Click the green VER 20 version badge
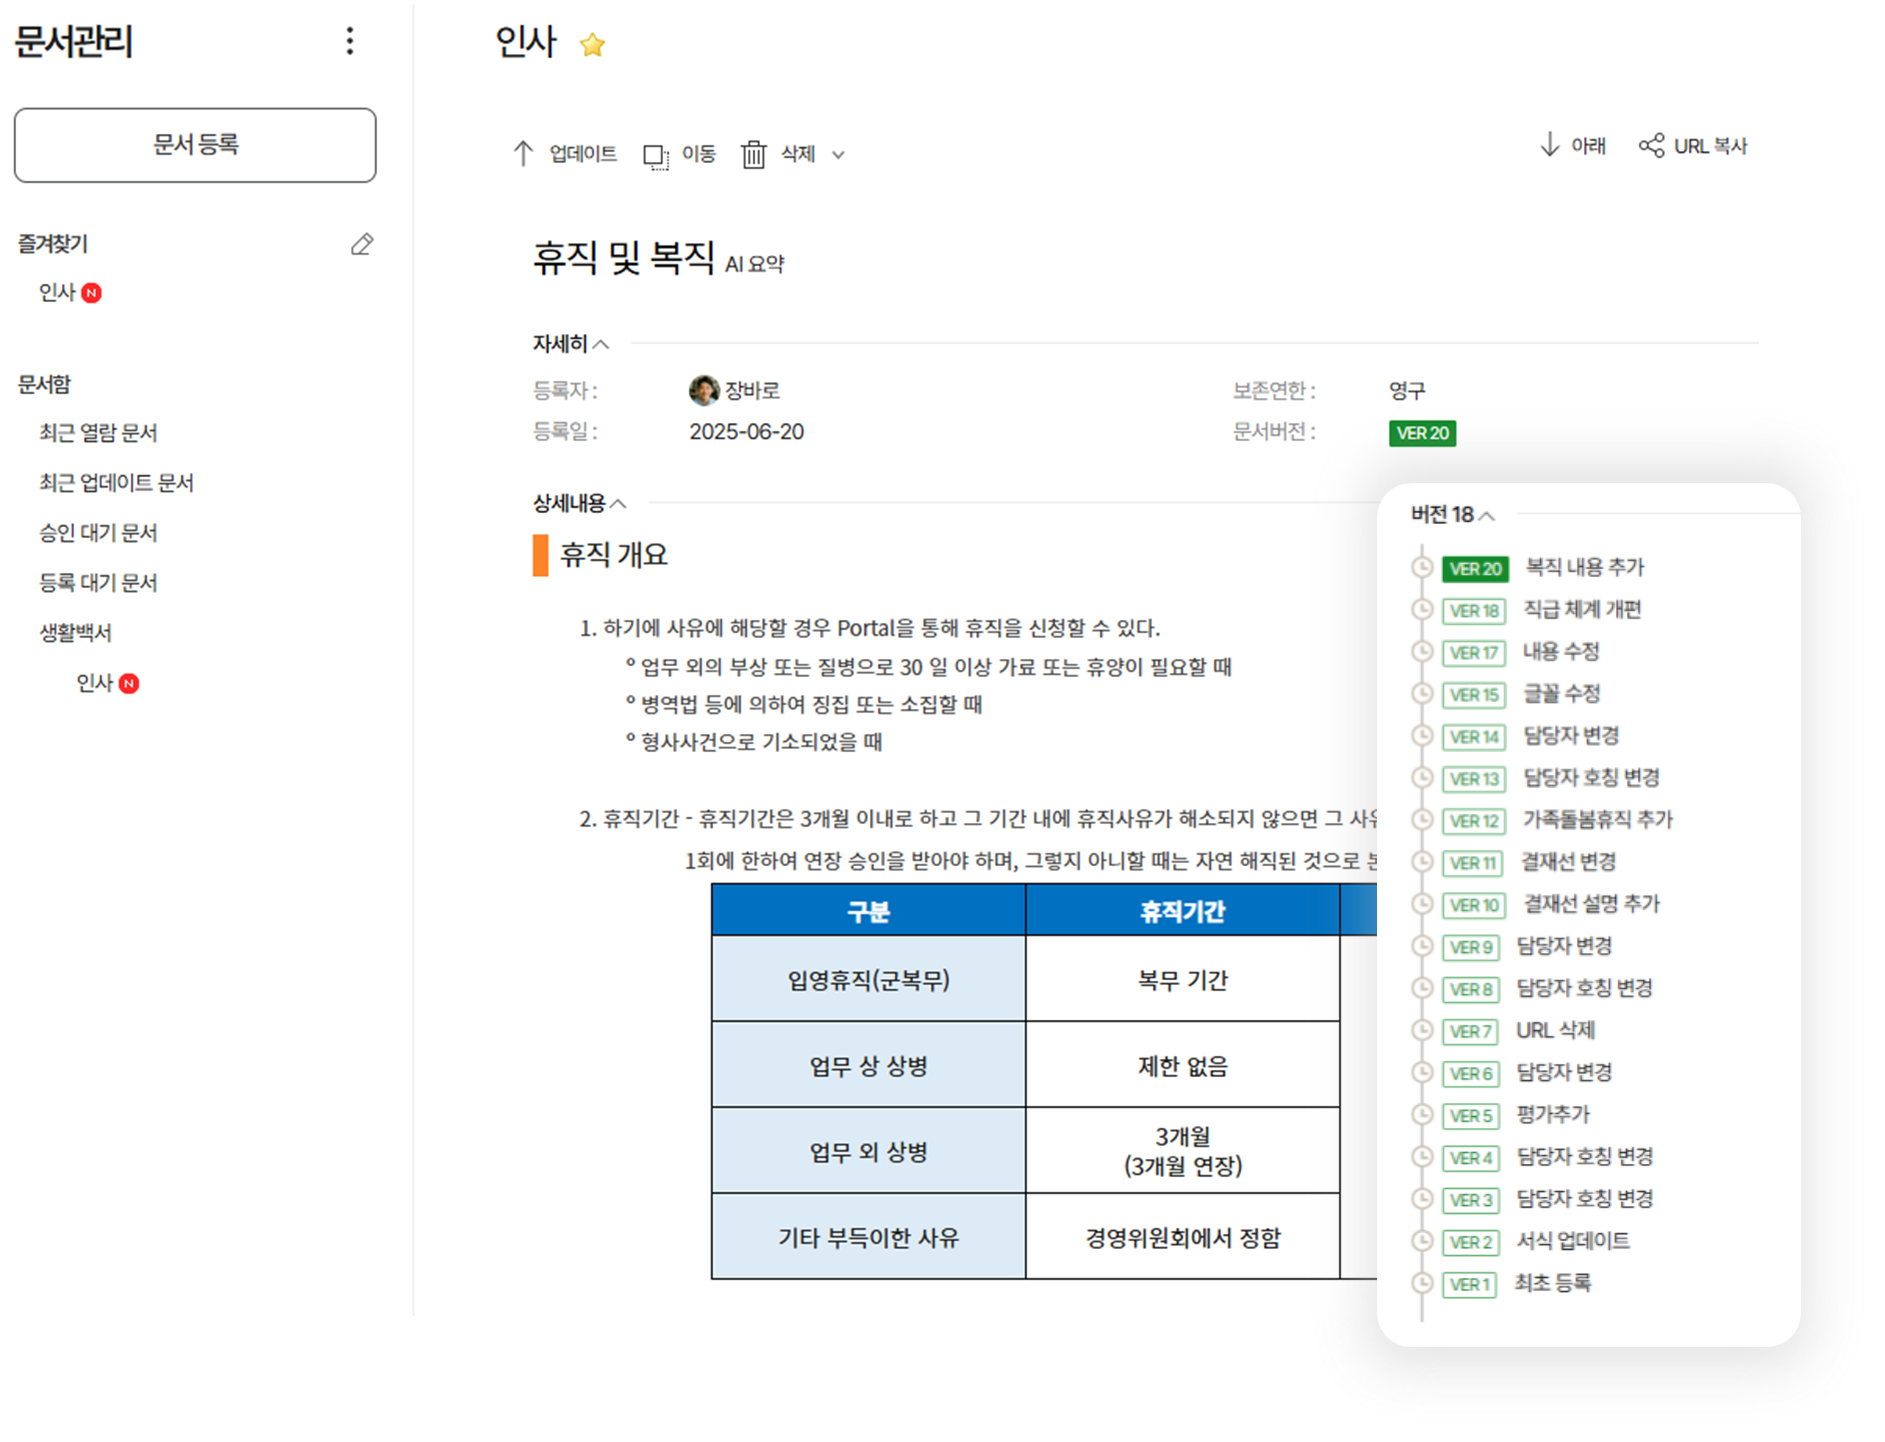 click(1423, 433)
